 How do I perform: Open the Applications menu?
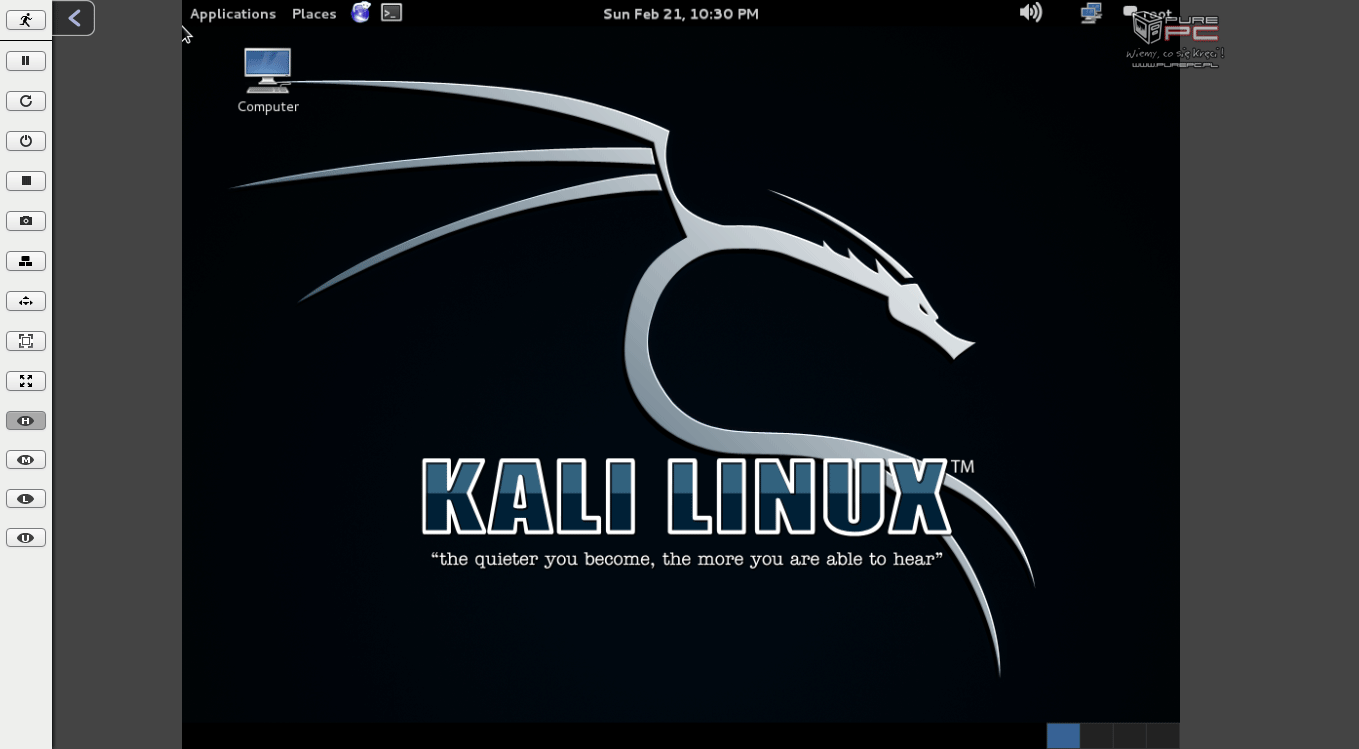(x=233, y=13)
